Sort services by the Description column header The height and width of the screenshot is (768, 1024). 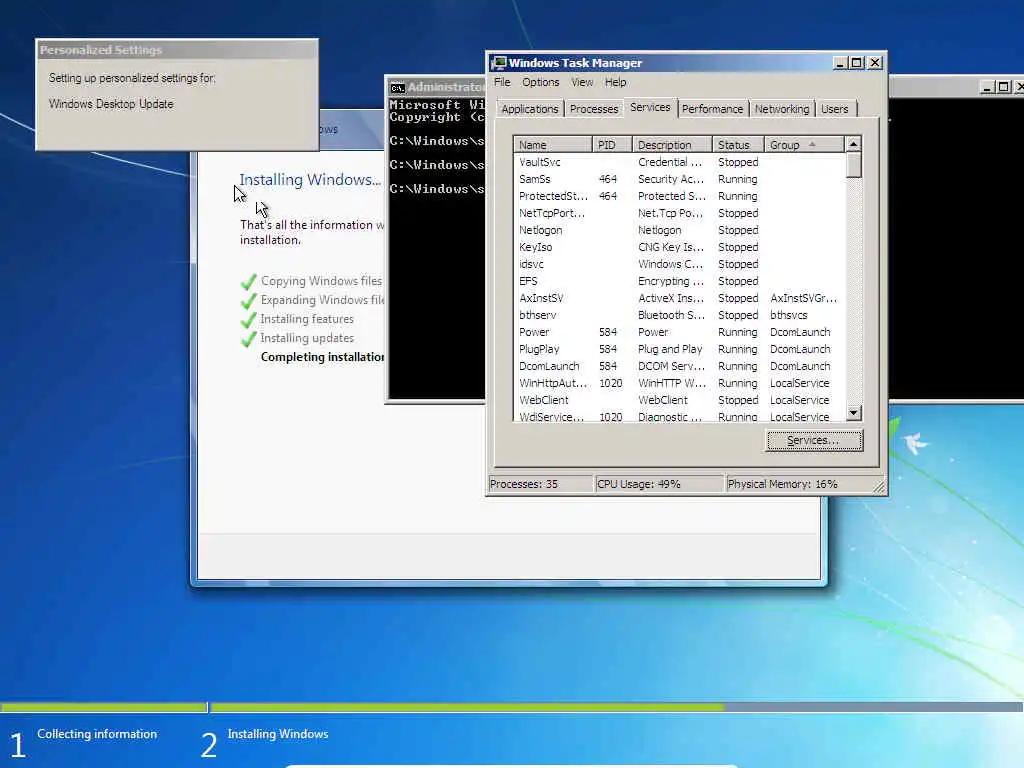[x=672, y=145]
